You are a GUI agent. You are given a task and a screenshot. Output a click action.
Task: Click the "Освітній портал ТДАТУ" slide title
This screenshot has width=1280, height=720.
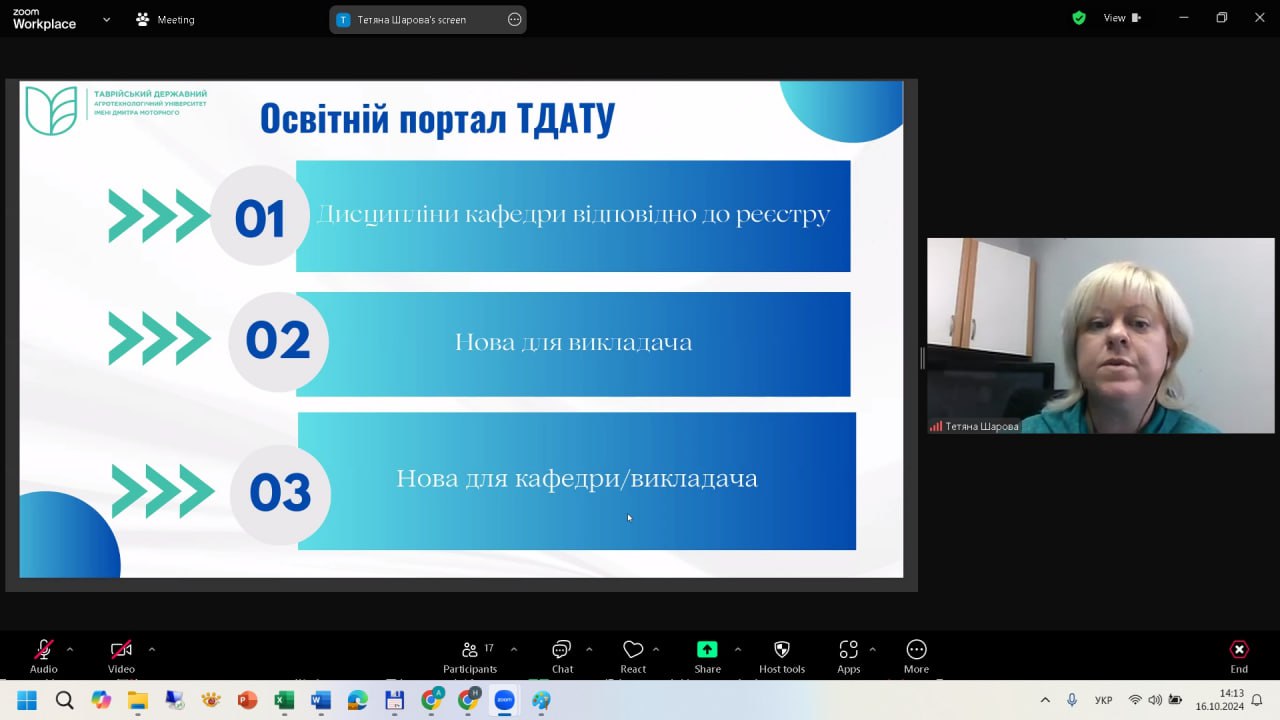tap(437, 118)
